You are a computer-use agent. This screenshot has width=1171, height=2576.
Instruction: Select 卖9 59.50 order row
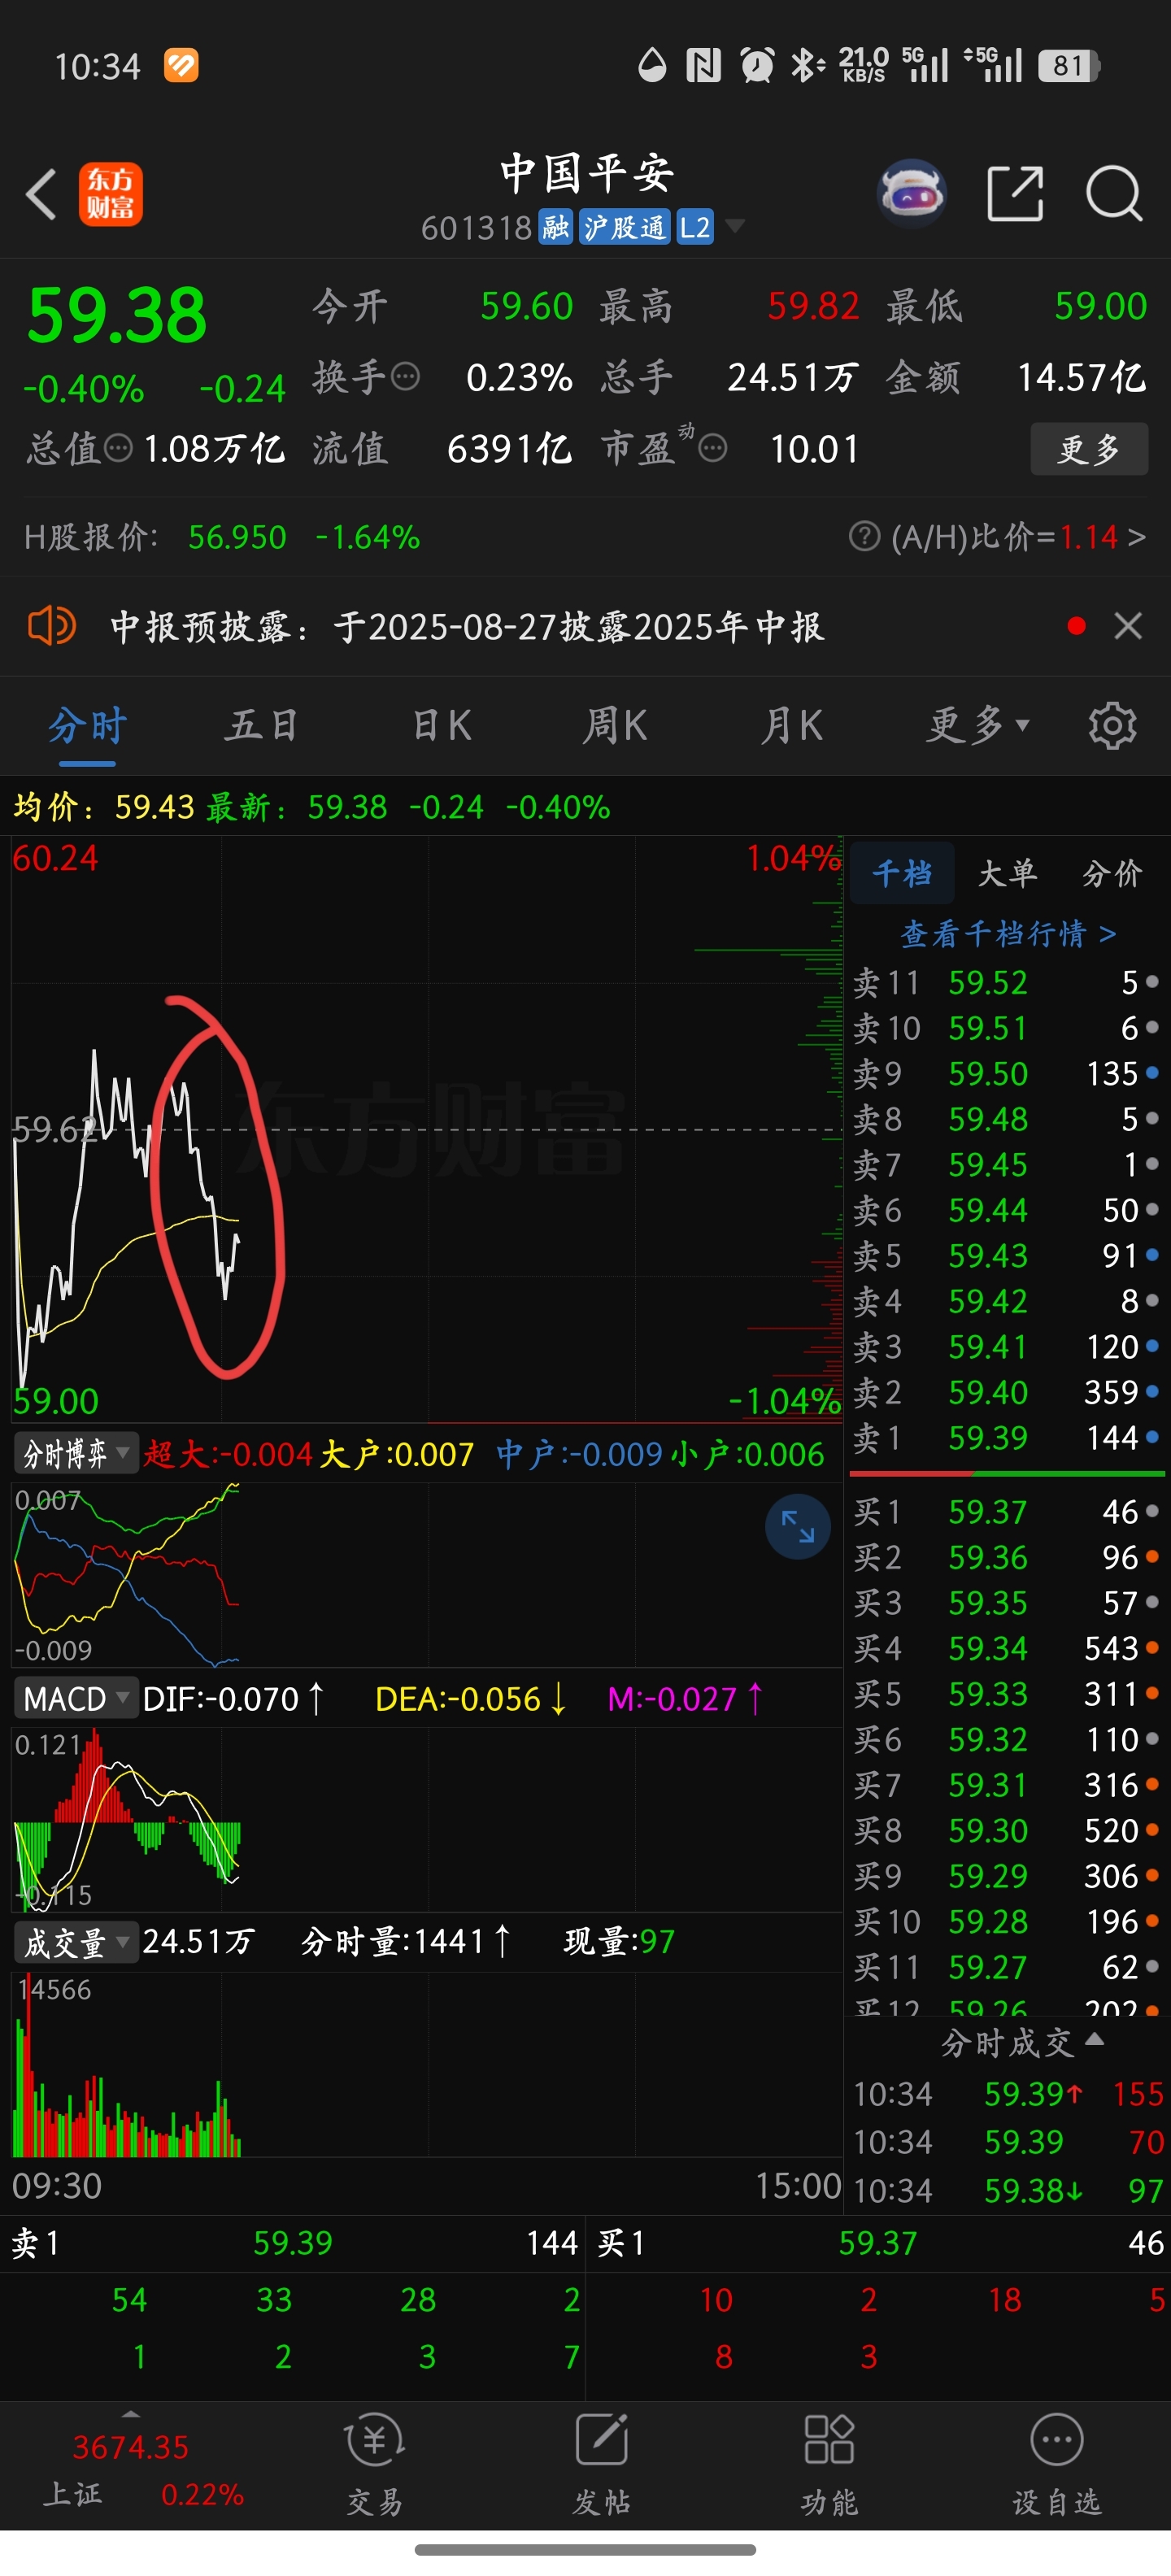click(1006, 1073)
